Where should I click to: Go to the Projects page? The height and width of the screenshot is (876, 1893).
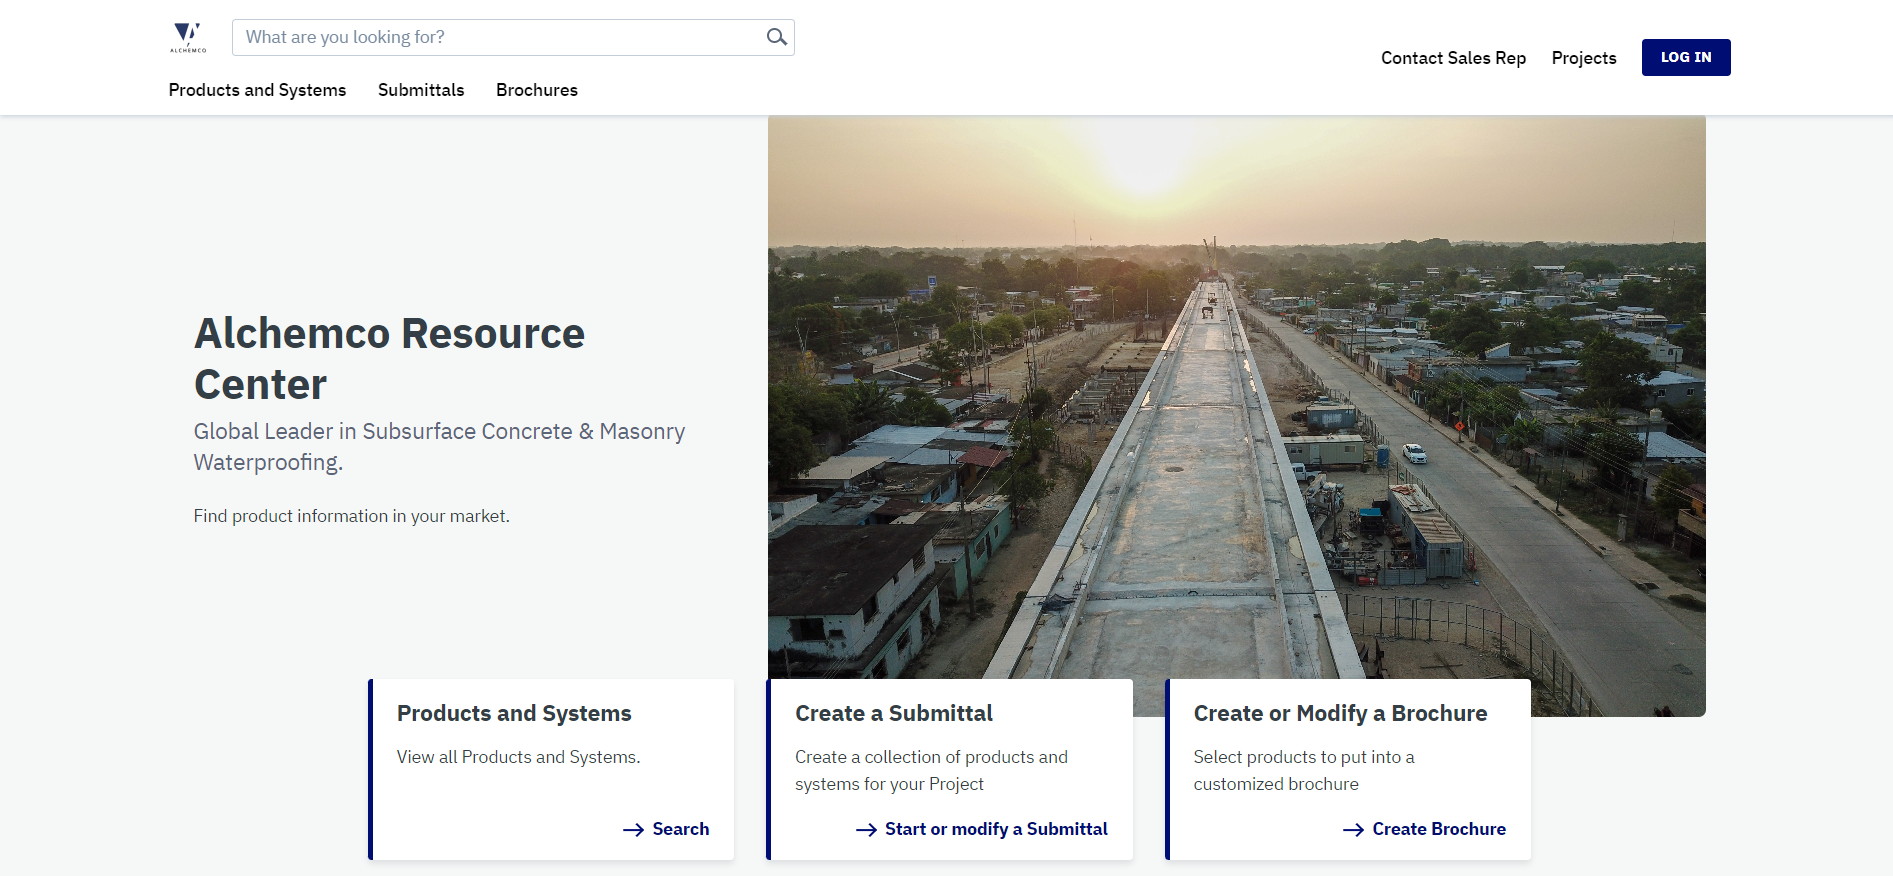tap(1583, 58)
